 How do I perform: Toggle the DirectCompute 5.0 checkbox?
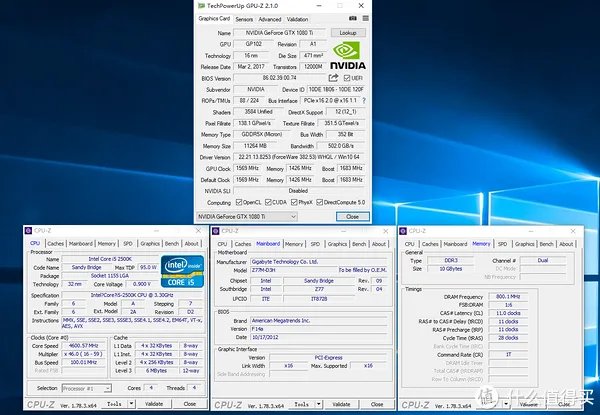click(320, 202)
